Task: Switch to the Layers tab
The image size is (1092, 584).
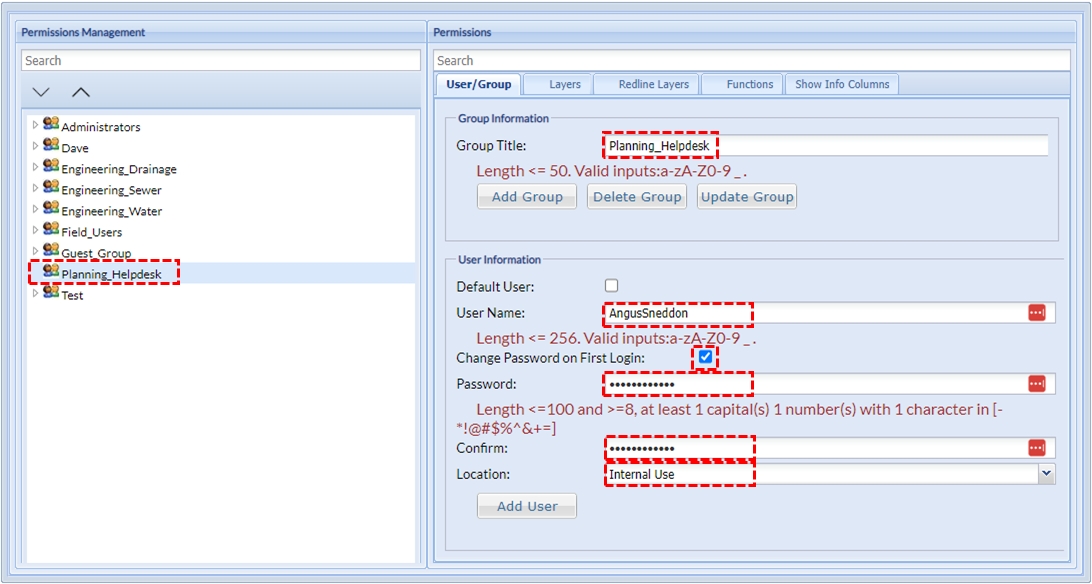Action: [x=564, y=84]
